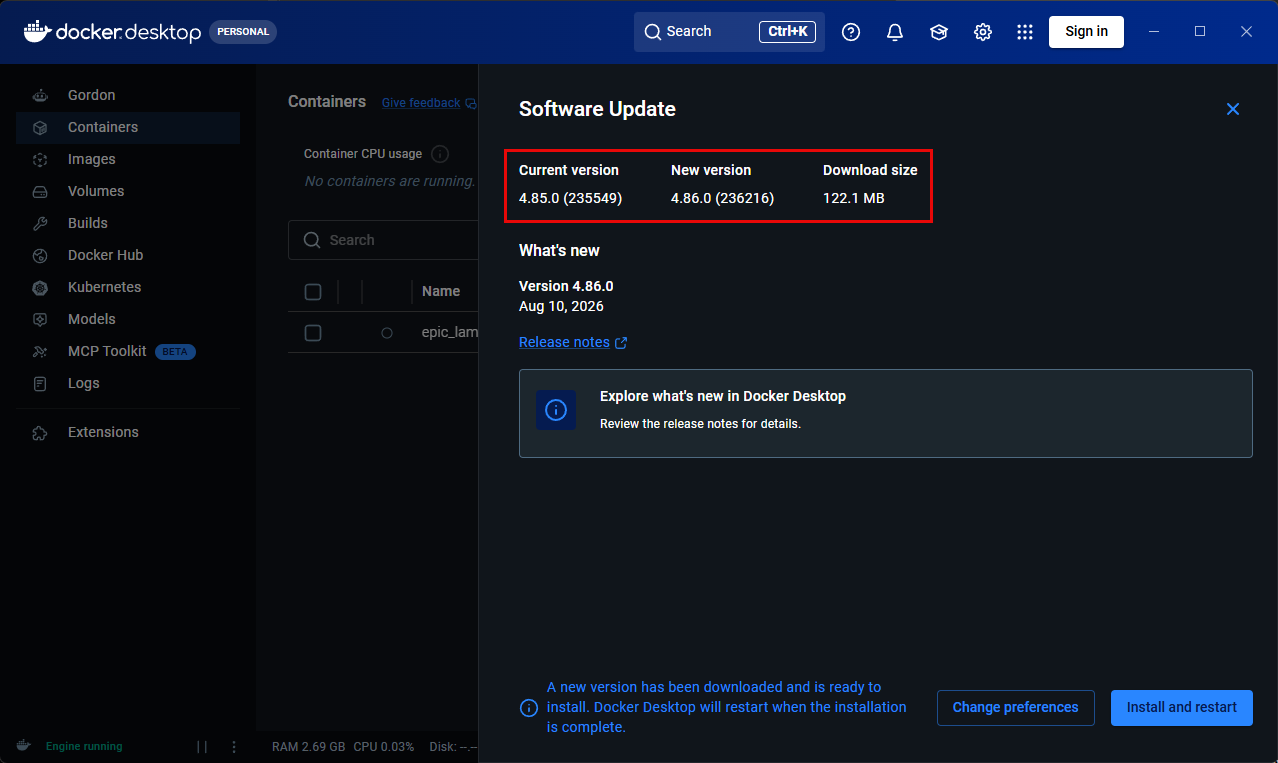Open the Models page
This screenshot has width=1278, height=763.
pyautogui.click(x=128, y=319)
